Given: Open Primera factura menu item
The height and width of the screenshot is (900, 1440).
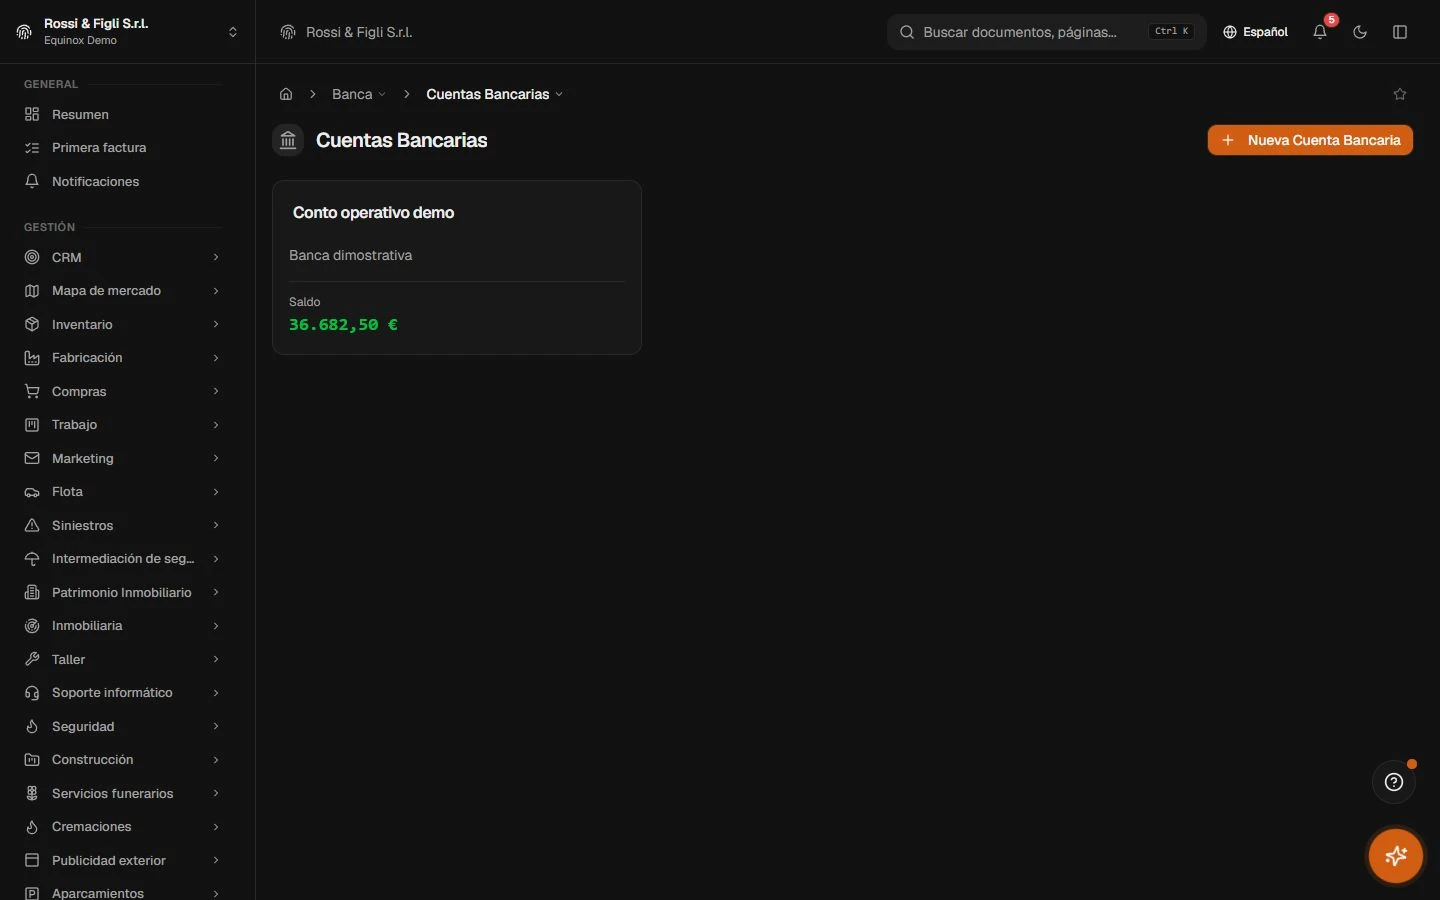Looking at the screenshot, I should [122, 148].
